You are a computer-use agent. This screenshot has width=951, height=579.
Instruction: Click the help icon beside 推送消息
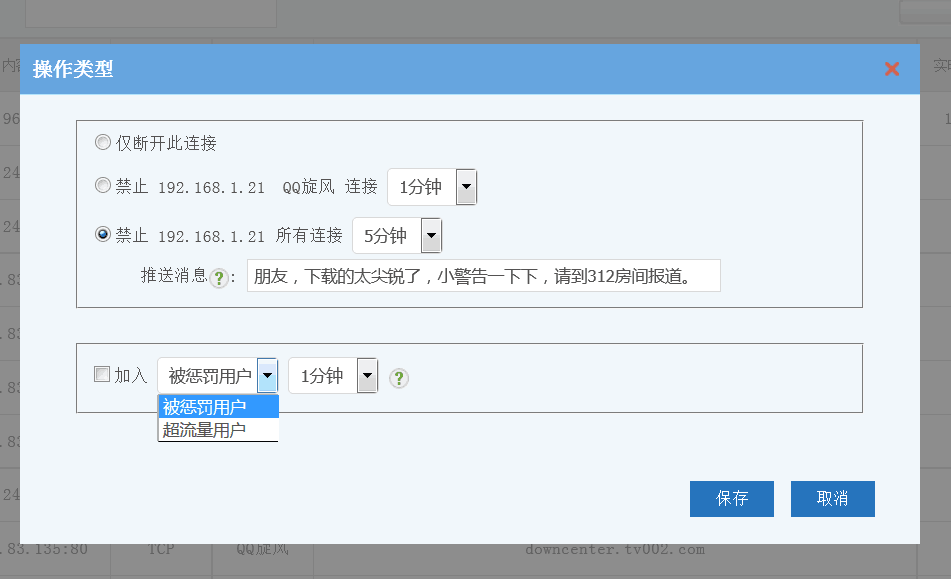coord(219,278)
